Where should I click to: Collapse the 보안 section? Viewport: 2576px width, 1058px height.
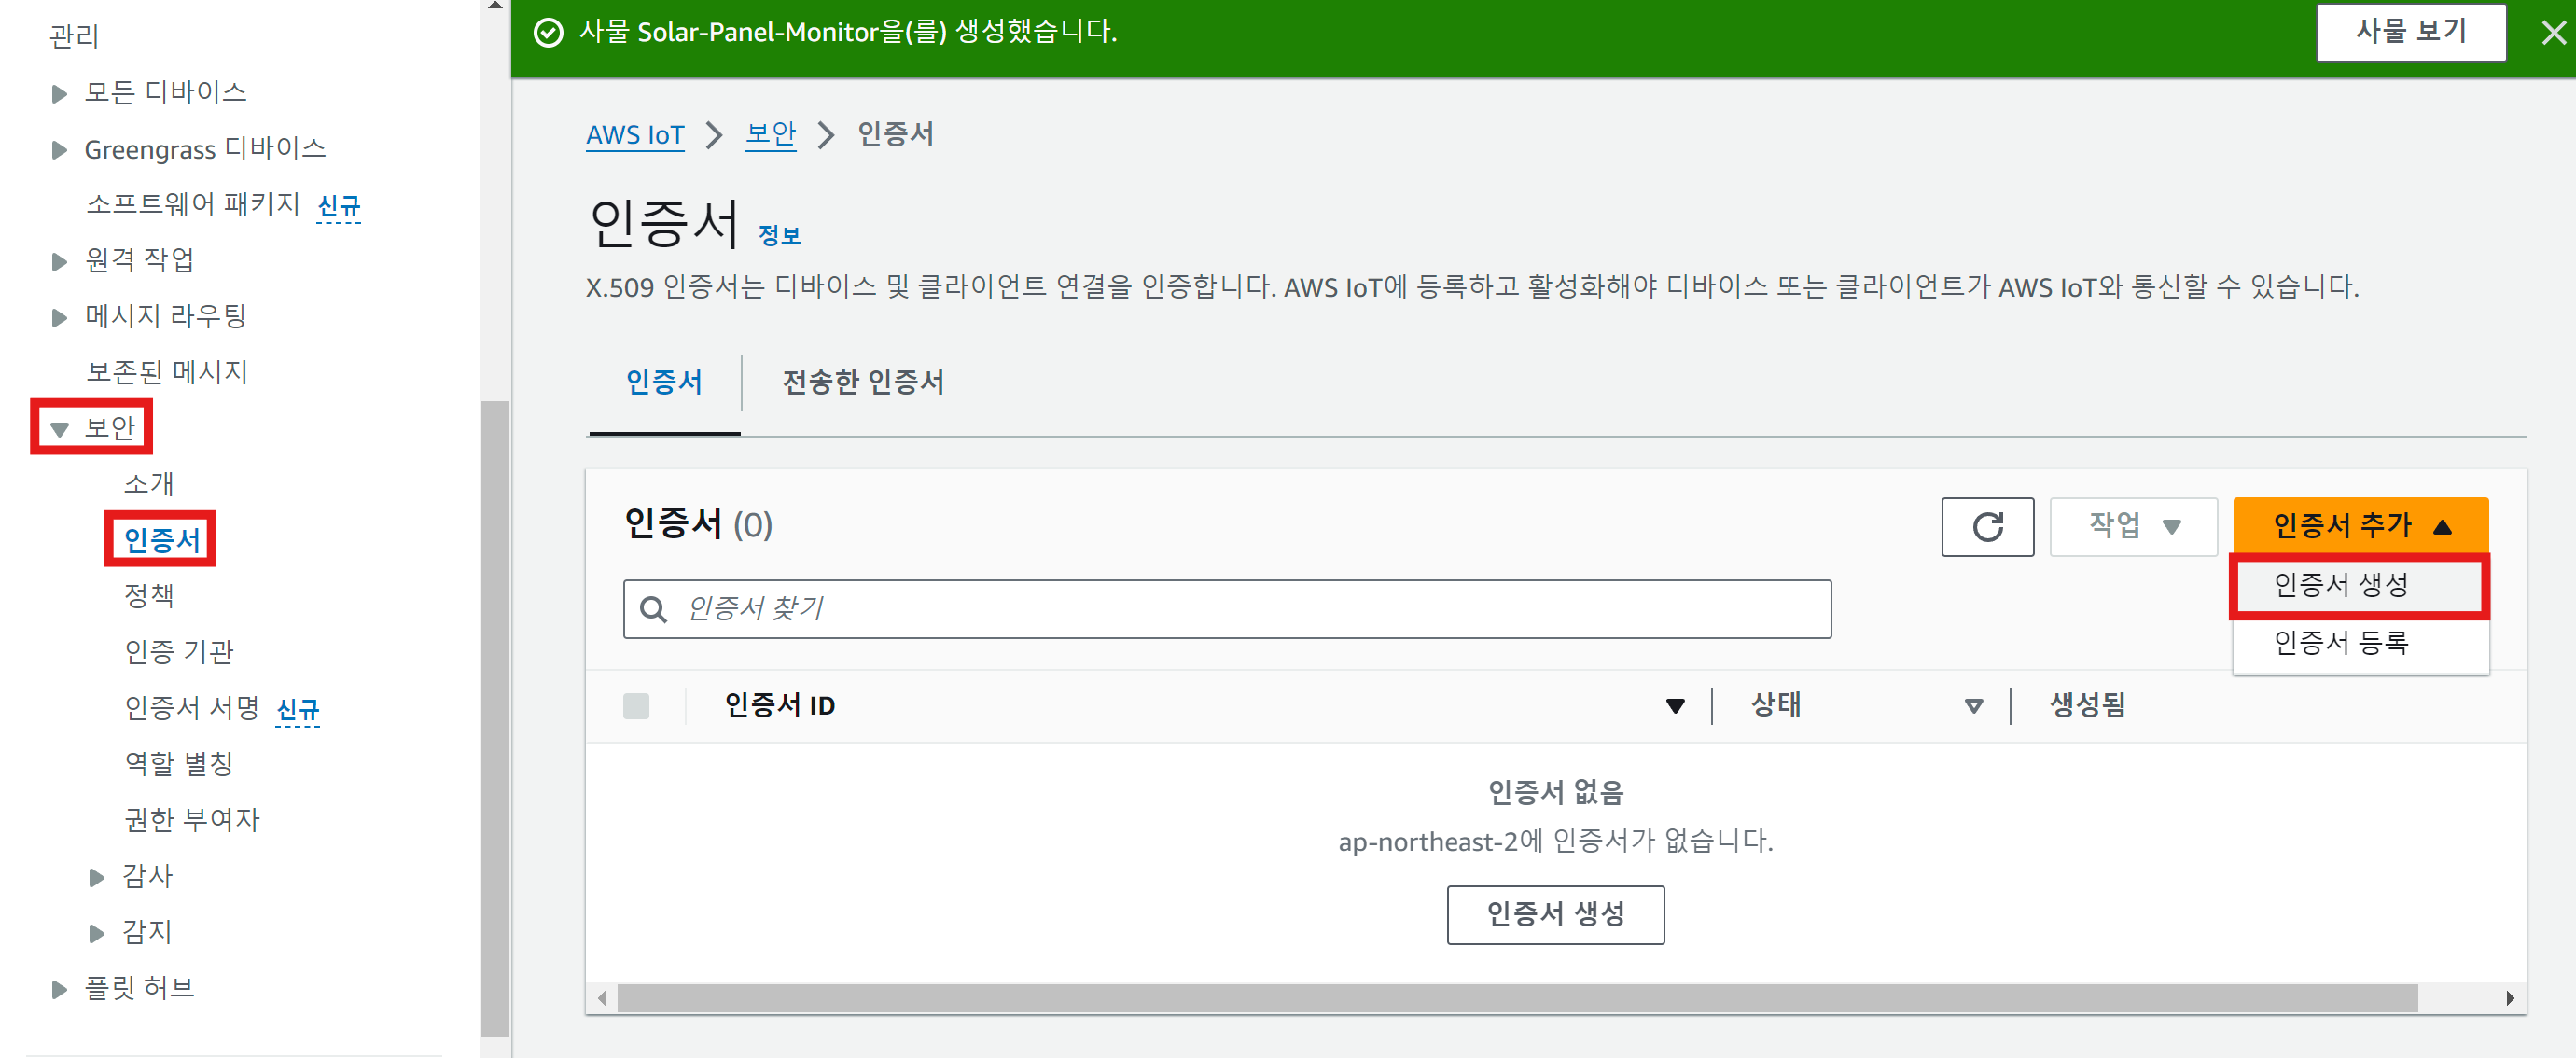coord(59,429)
